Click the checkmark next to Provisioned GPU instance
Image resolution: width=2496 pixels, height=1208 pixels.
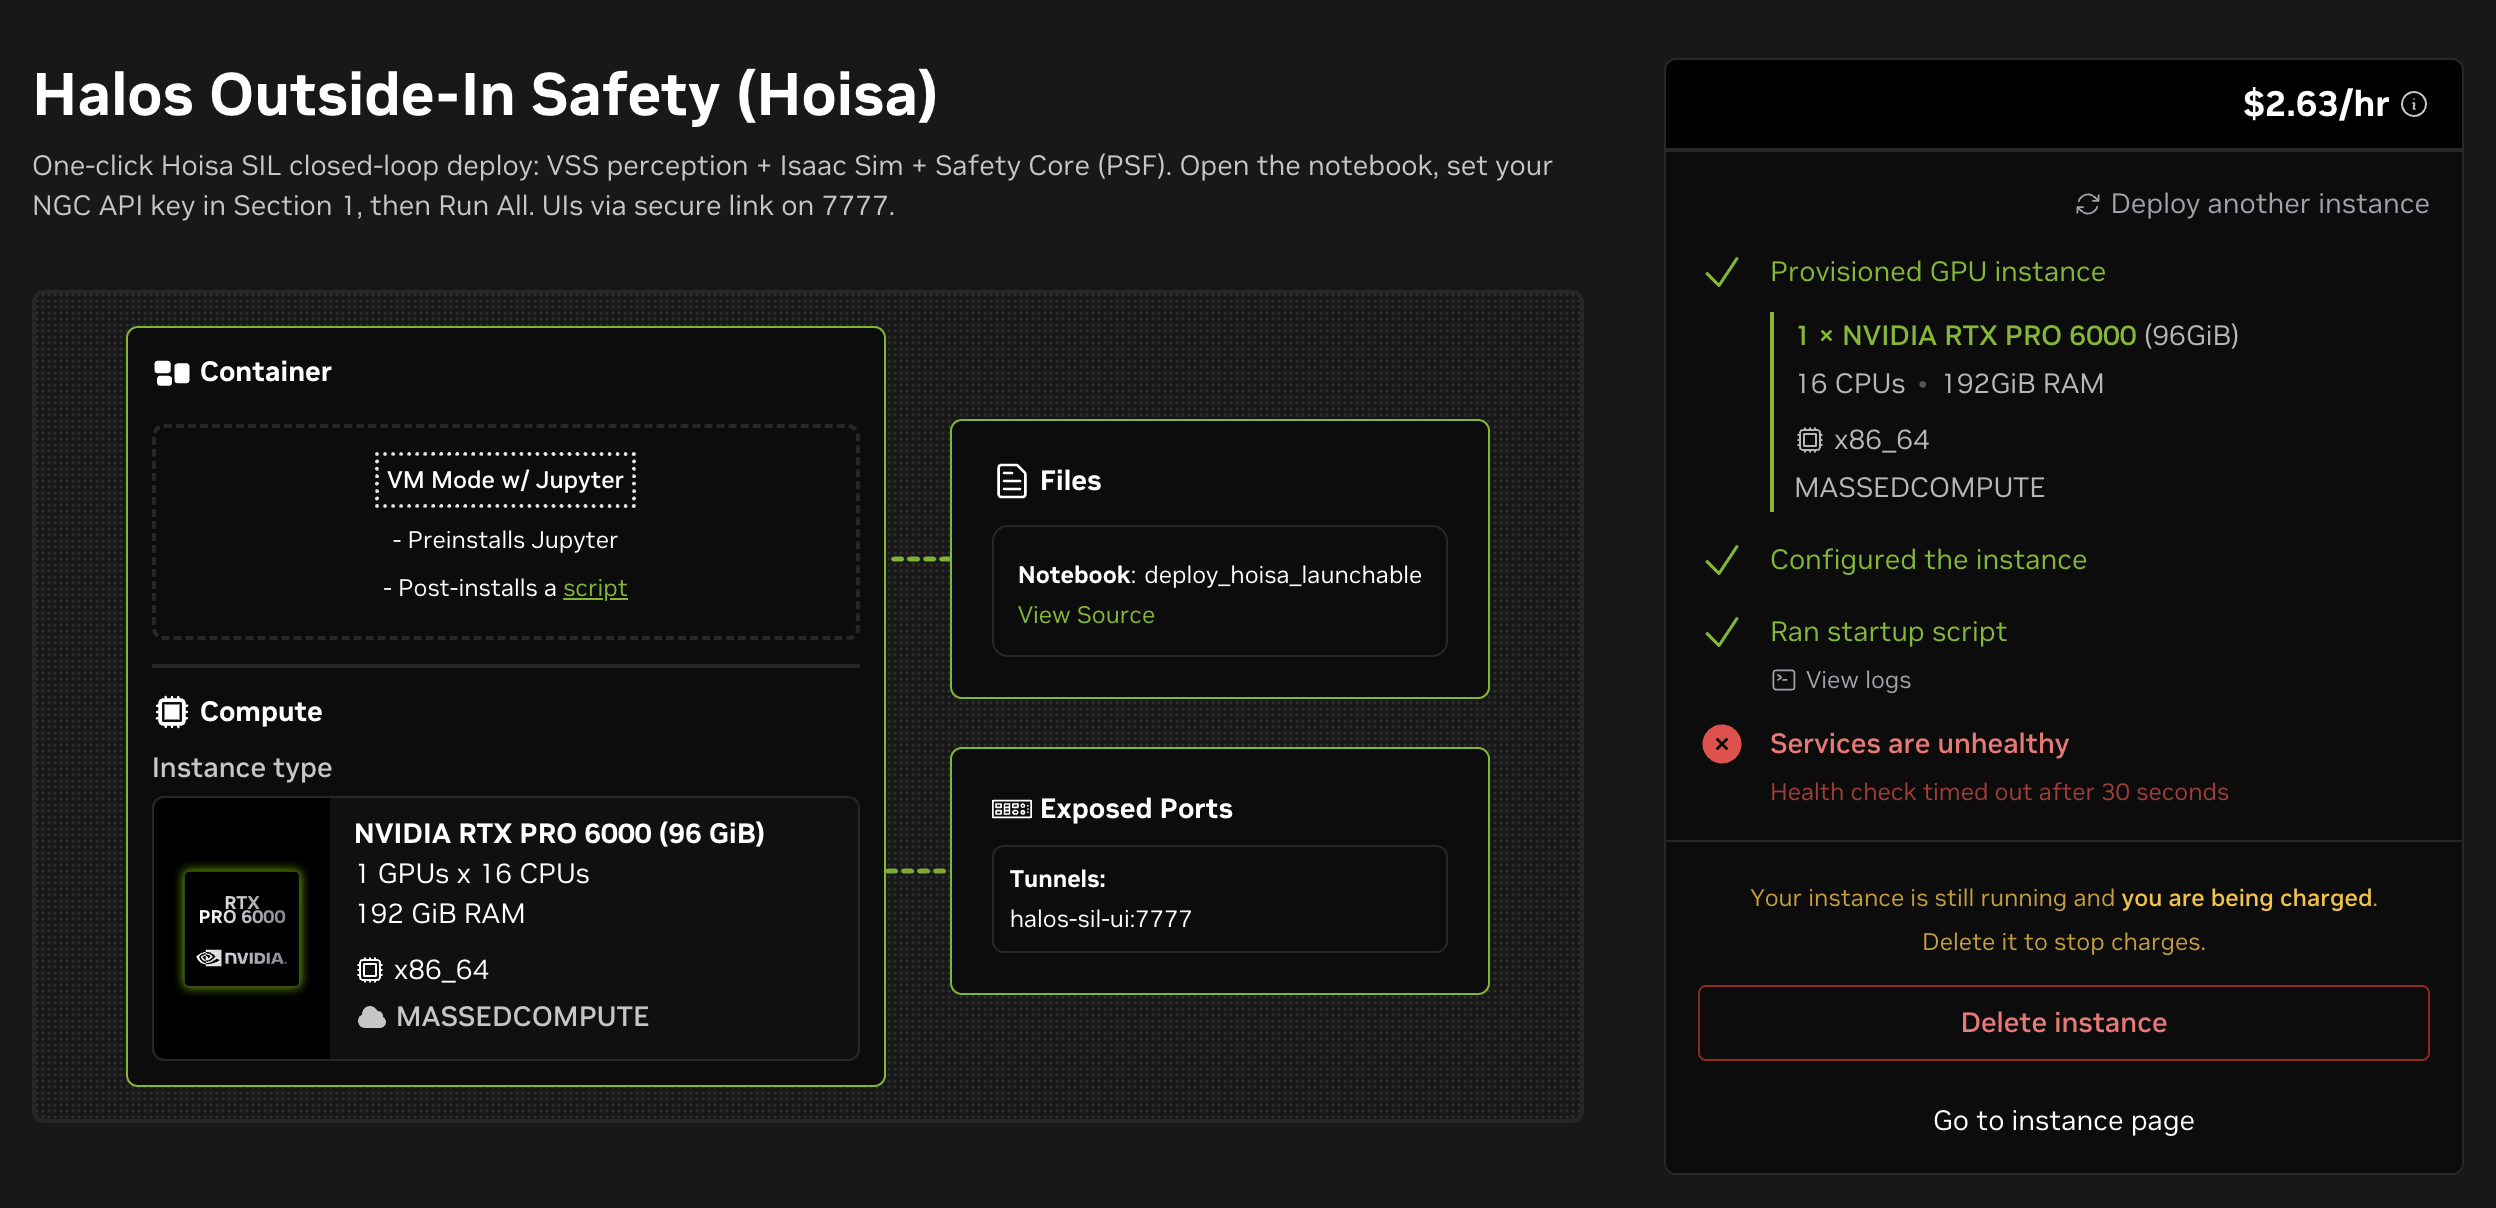tap(1722, 272)
